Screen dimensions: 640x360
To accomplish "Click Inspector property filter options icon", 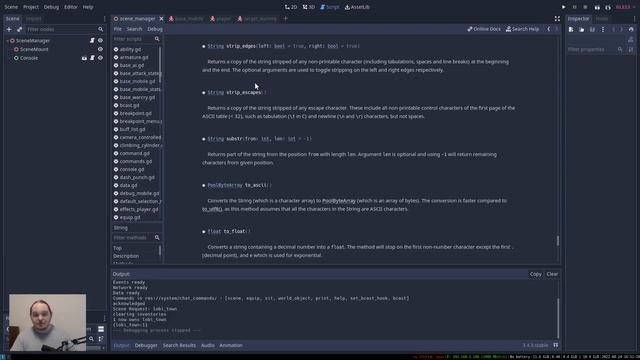I will tap(631, 49).
